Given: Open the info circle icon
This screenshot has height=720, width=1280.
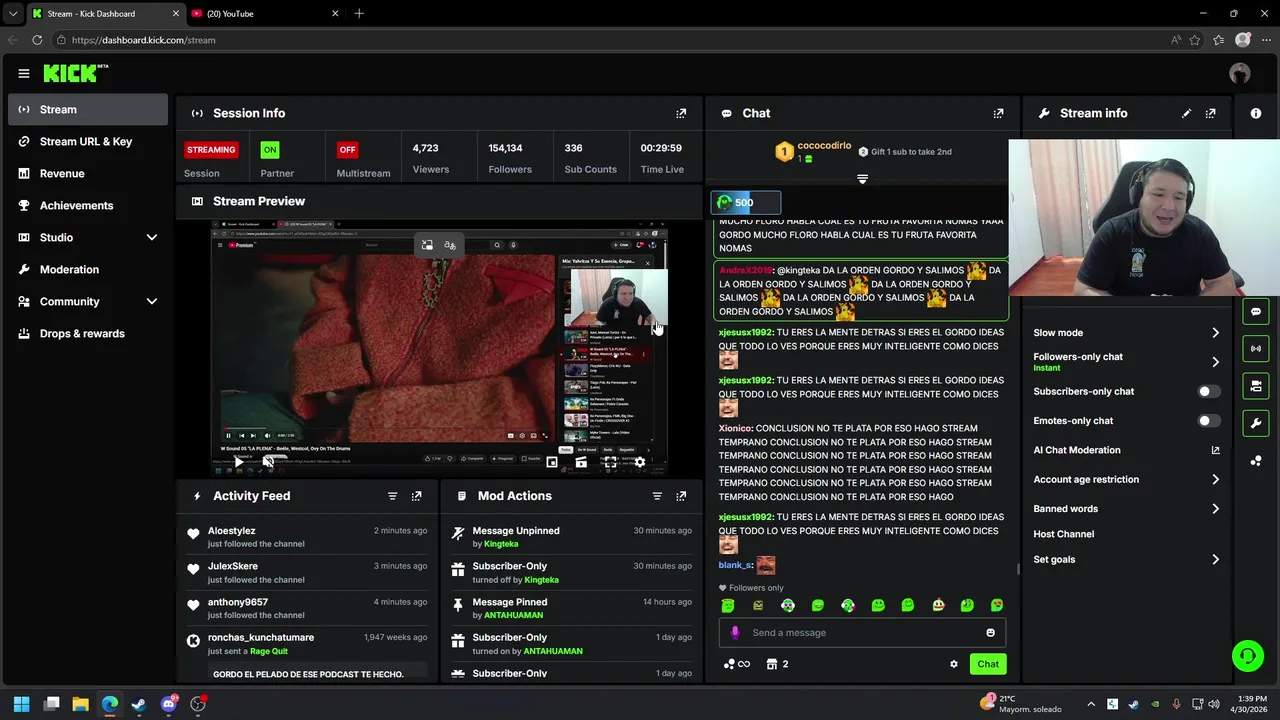Looking at the screenshot, I should point(1256,113).
